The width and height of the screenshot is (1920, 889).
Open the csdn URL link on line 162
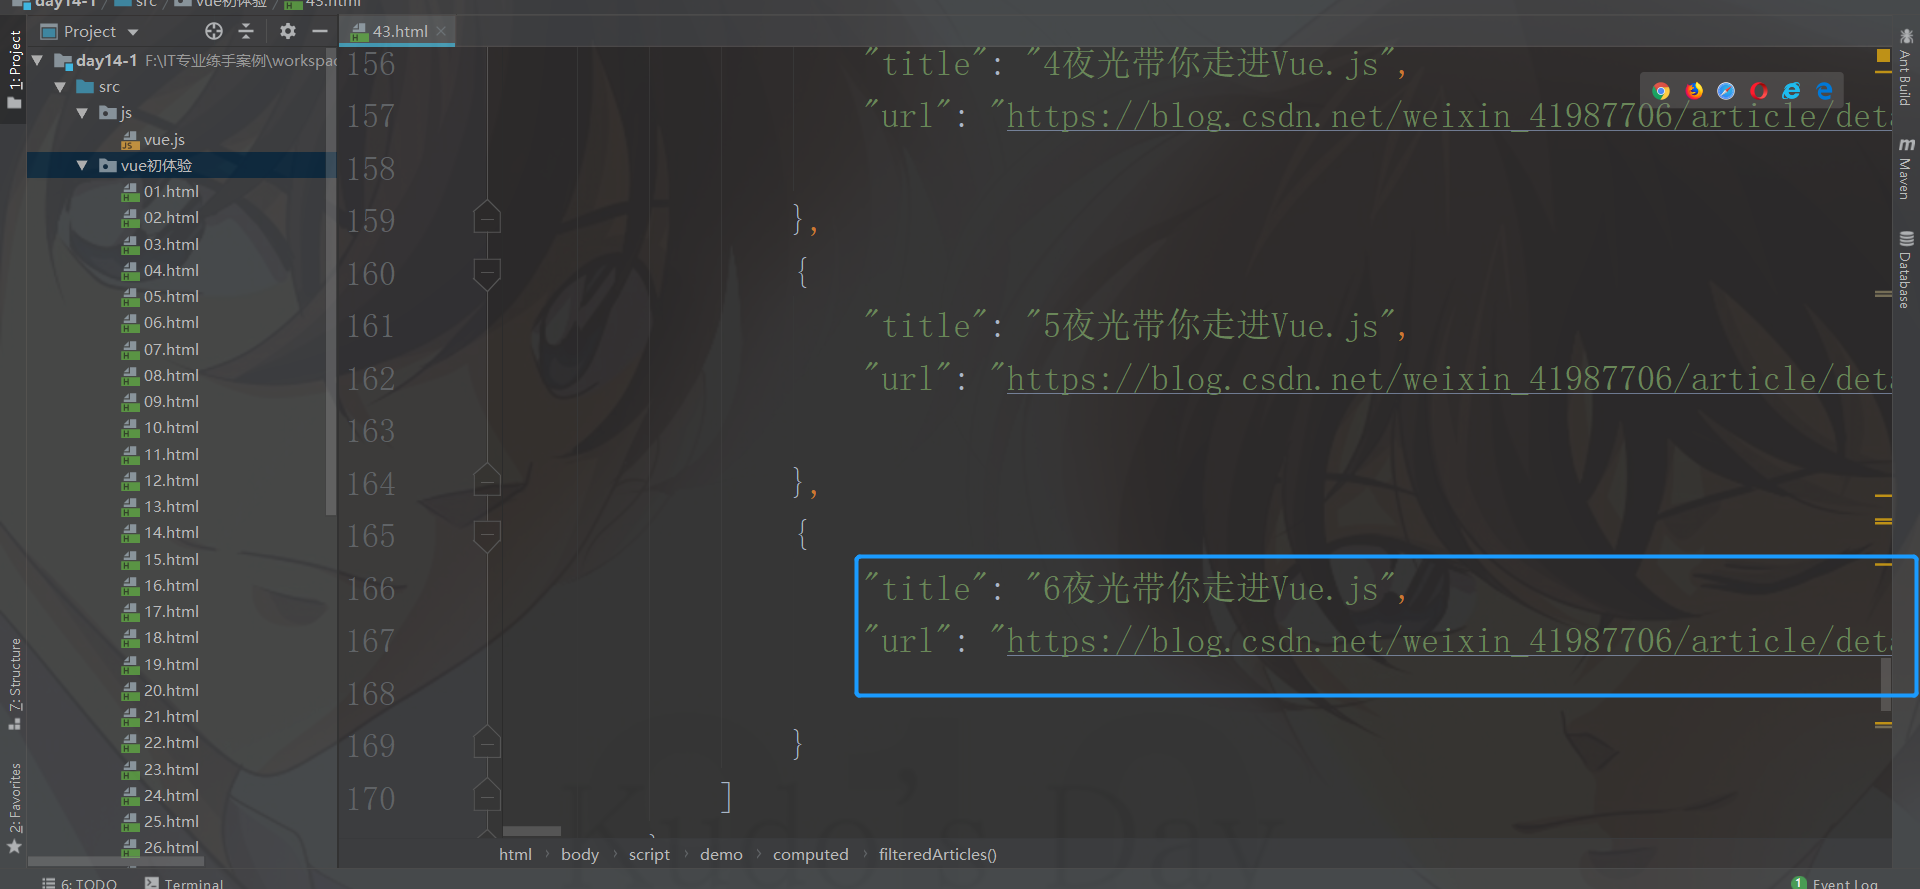1449,379
